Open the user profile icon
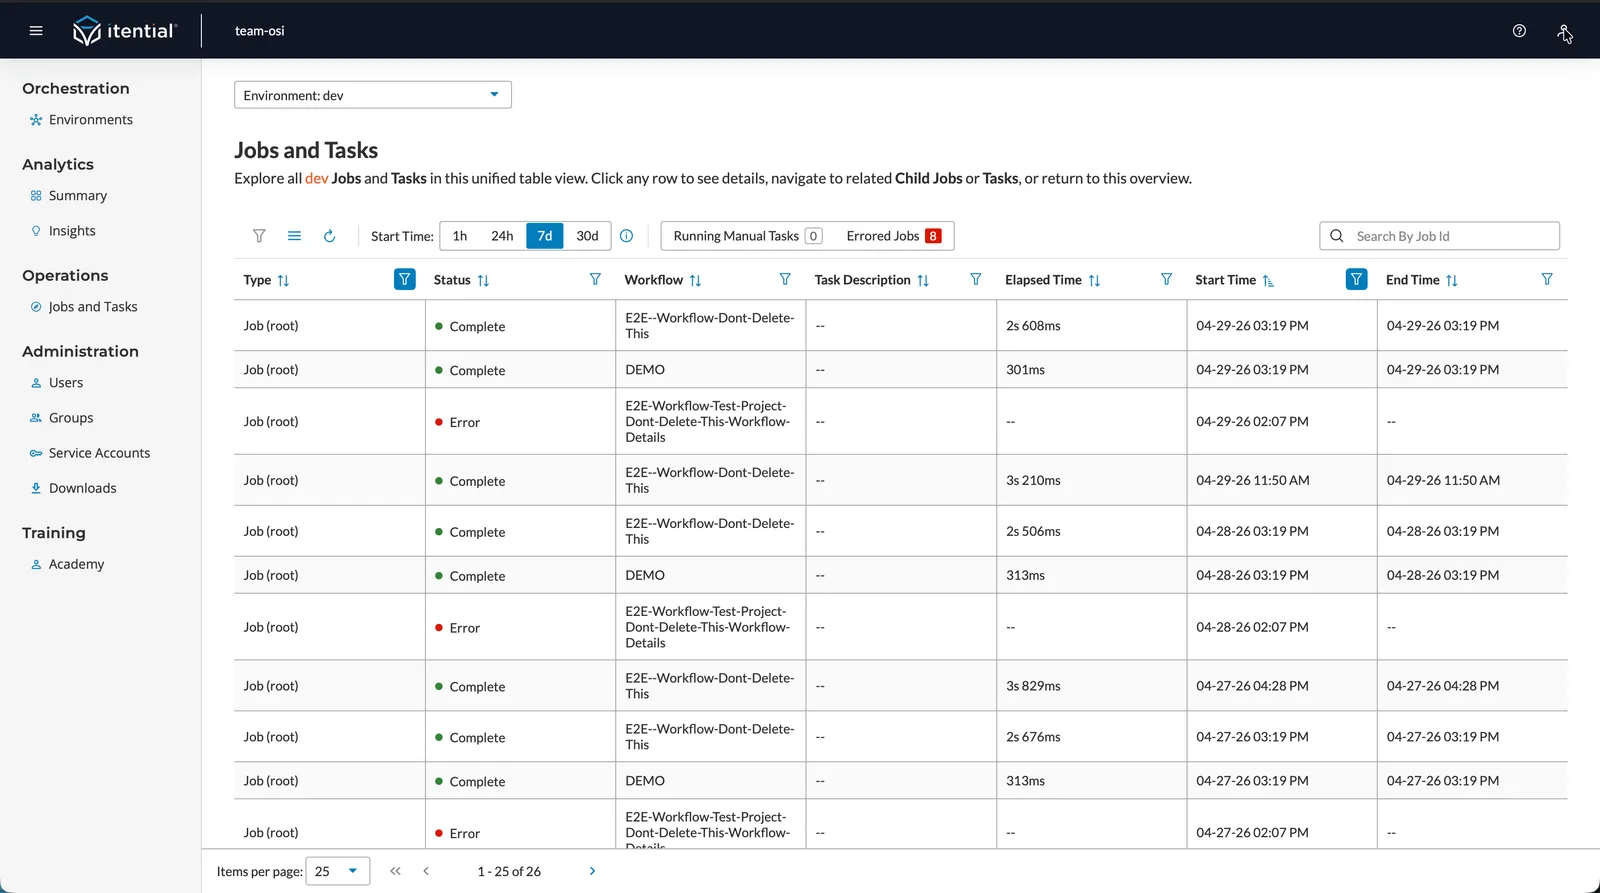 (x=1564, y=32)
